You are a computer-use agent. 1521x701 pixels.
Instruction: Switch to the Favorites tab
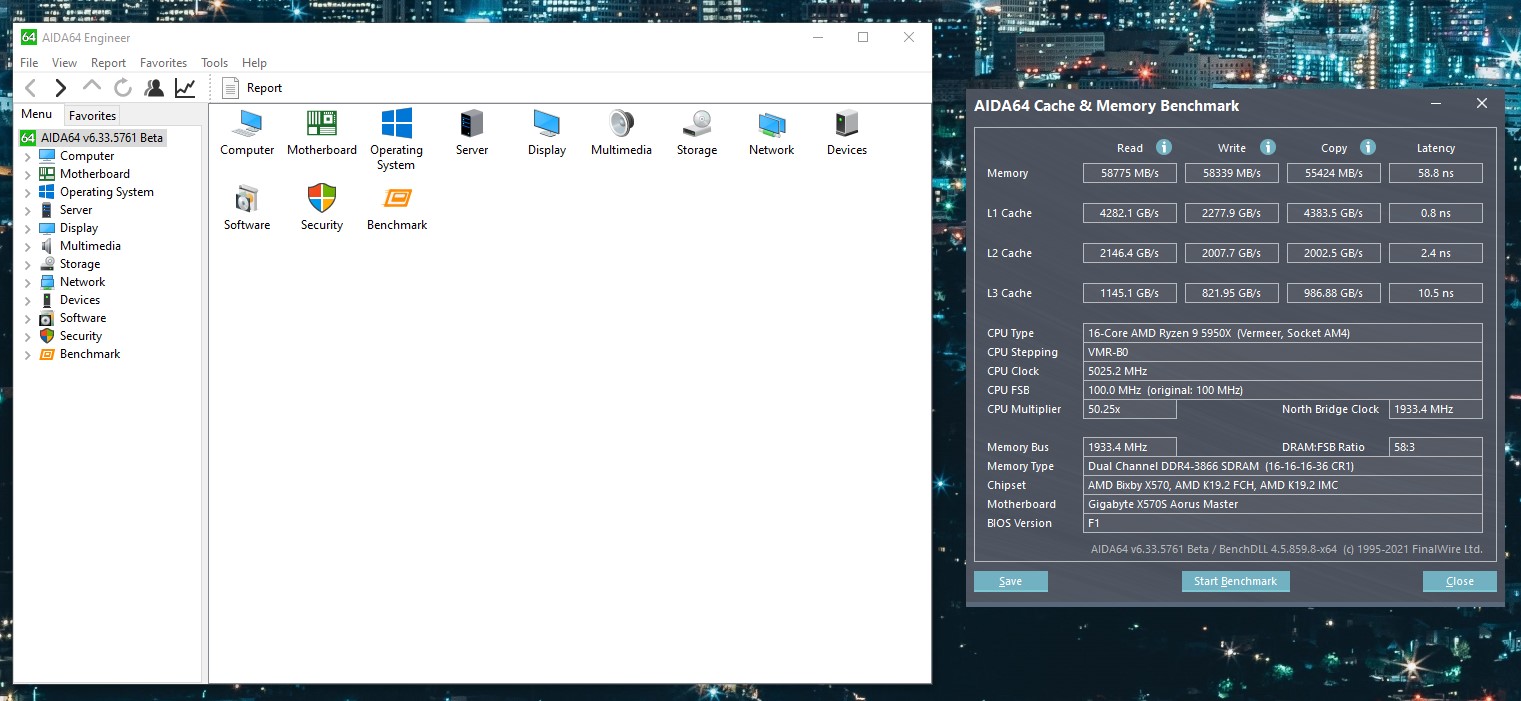[92, 115]
